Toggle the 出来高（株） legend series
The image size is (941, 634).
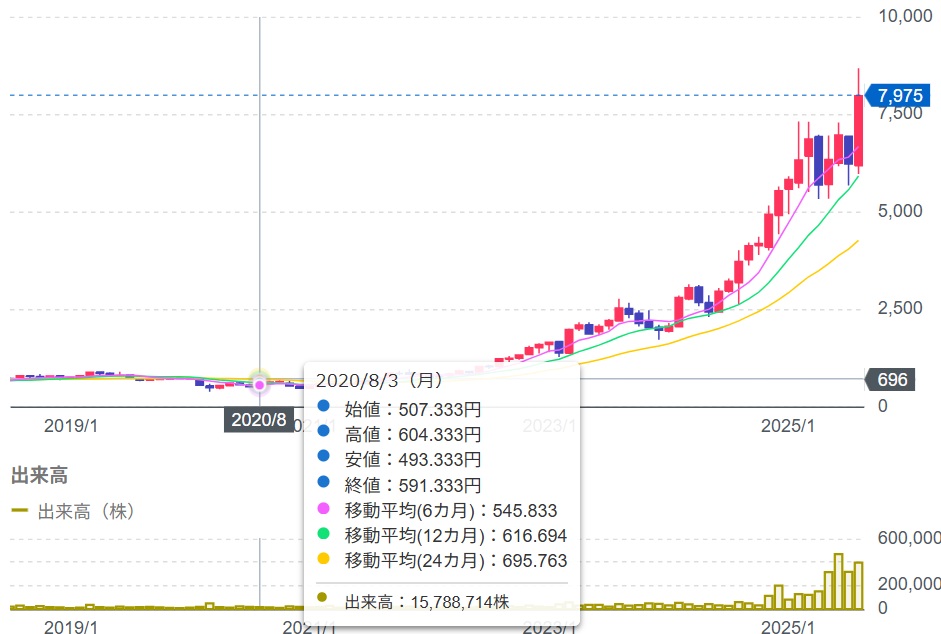click(85, 511)
